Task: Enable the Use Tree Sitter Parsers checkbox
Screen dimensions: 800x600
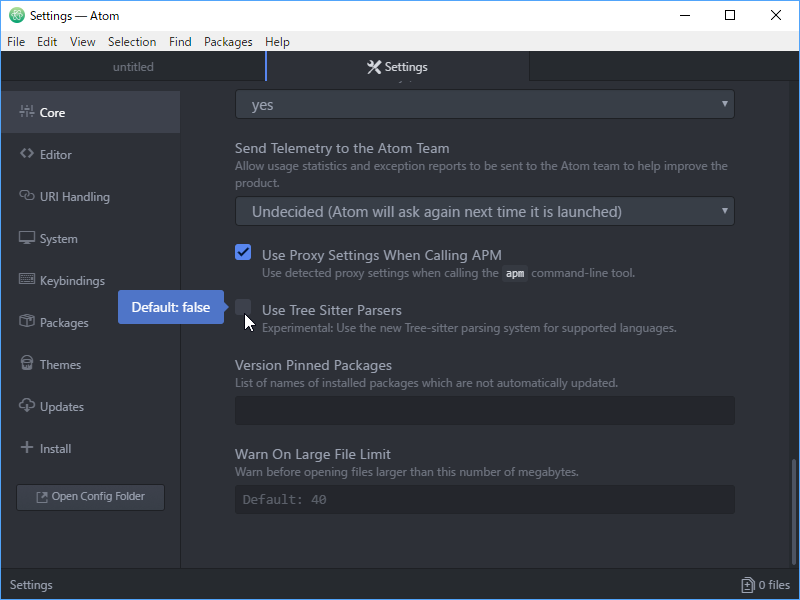Action: (x=243, y=307)
